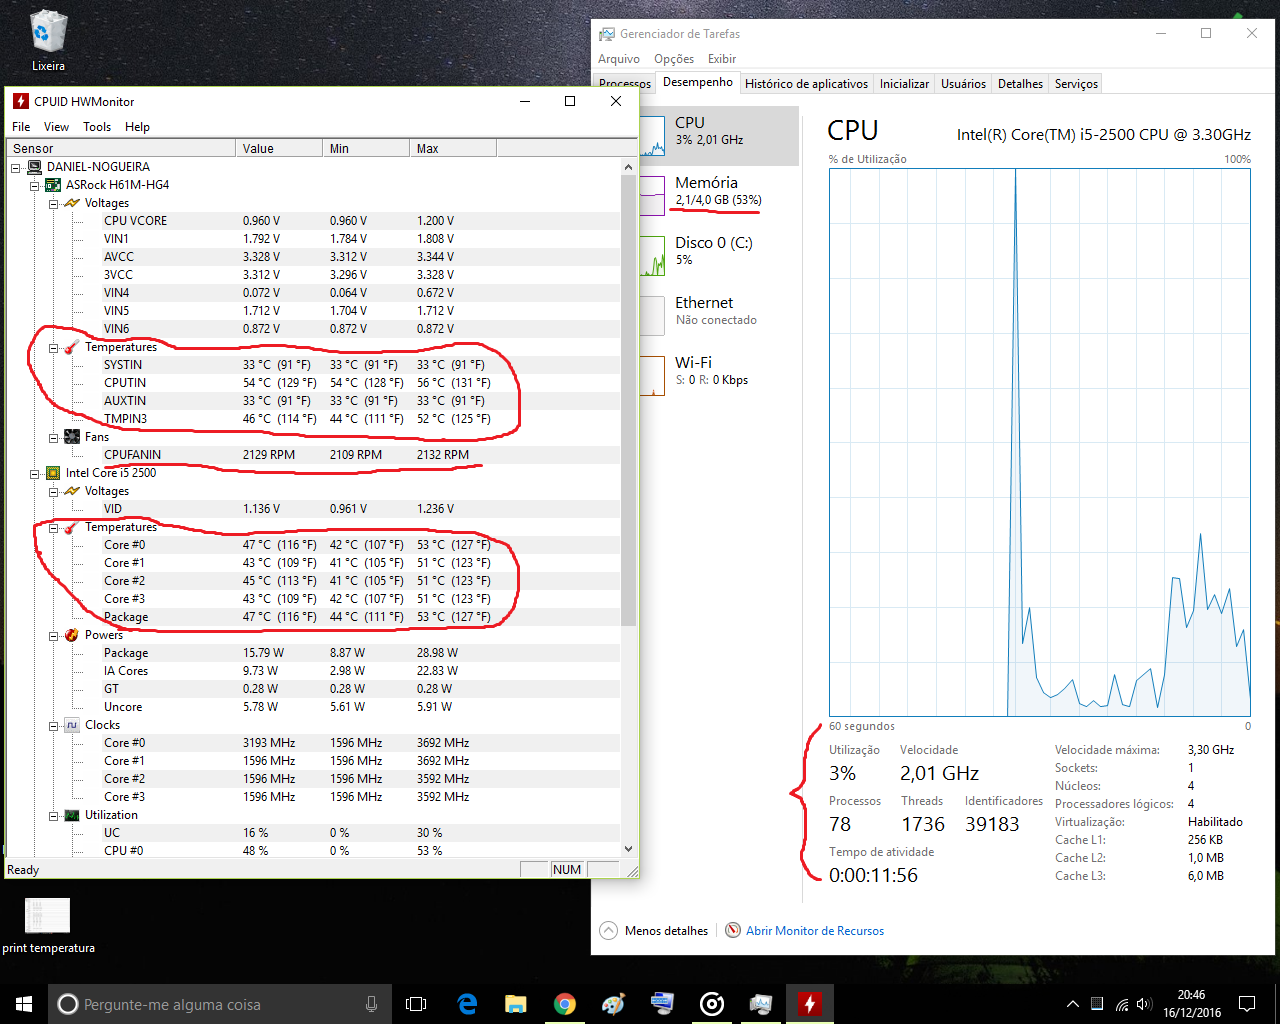The height and width of the screenshot is (1024, 1280).
Task: Open the File menu in HWMonitor
Action: pyautogui.click(x=21, y=127)
